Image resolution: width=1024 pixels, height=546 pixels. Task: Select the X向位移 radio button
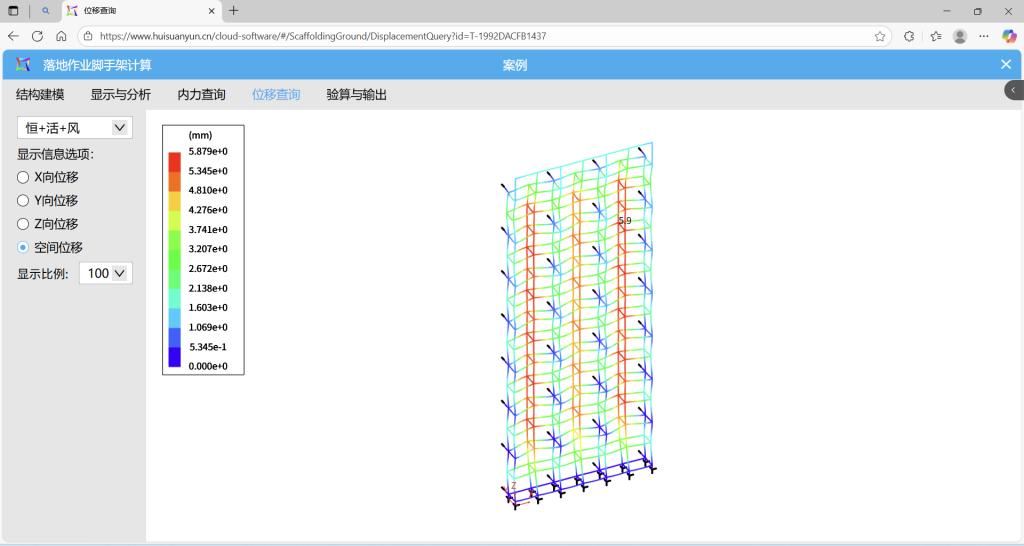point(23,177)
